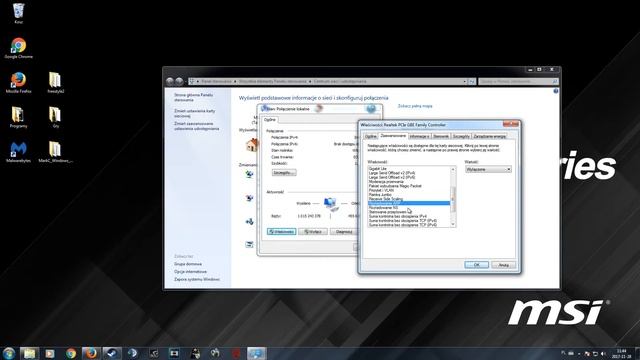The width and height of the screenshot is (640, 360).
Task: Click the Back arrow in Control Panel window
Action: point(170,81)
